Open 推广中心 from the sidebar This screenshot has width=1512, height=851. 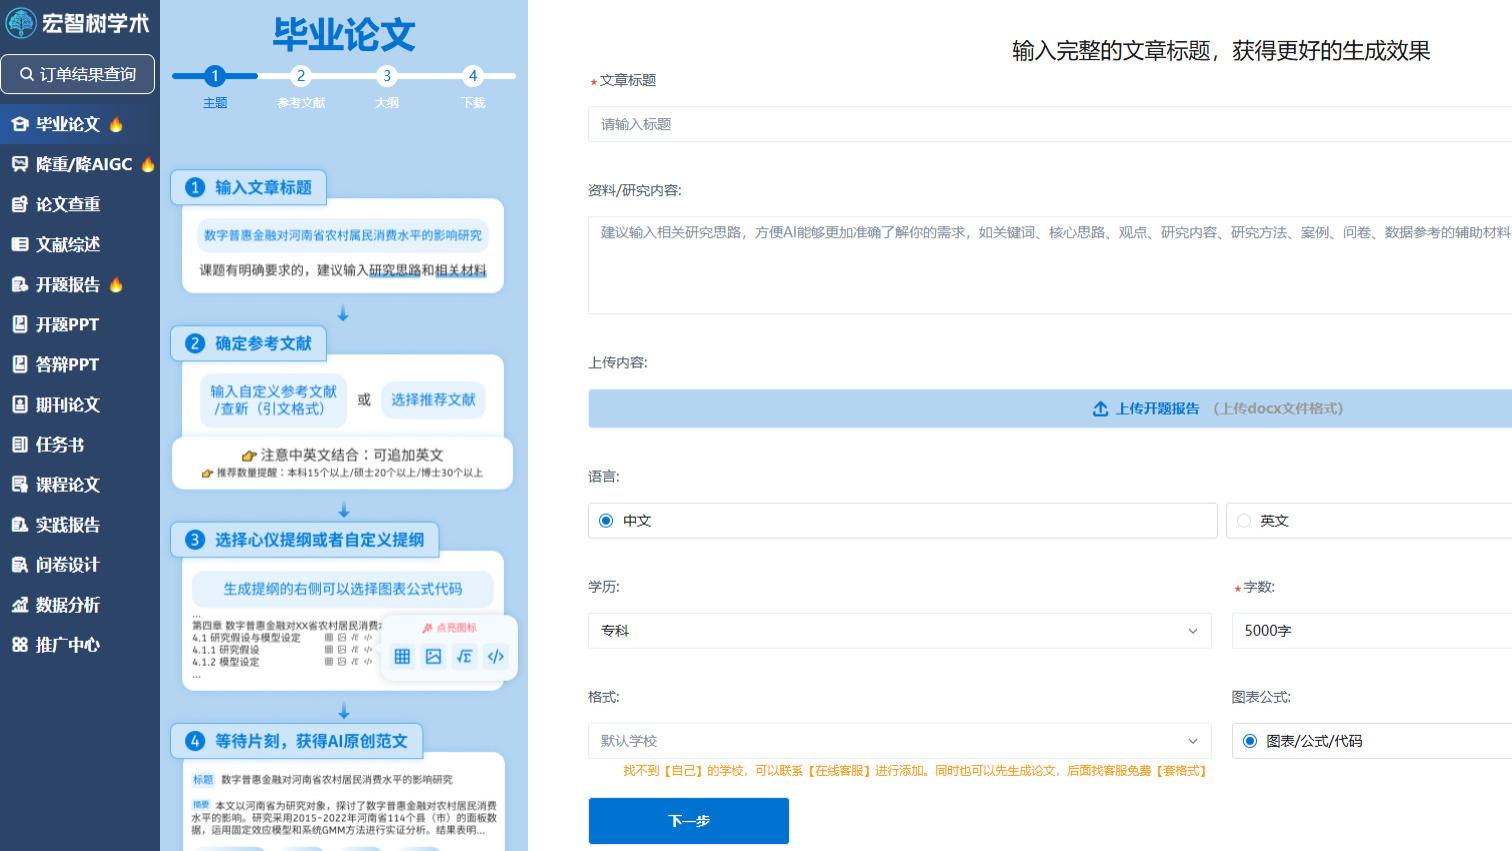pos(69,645)
